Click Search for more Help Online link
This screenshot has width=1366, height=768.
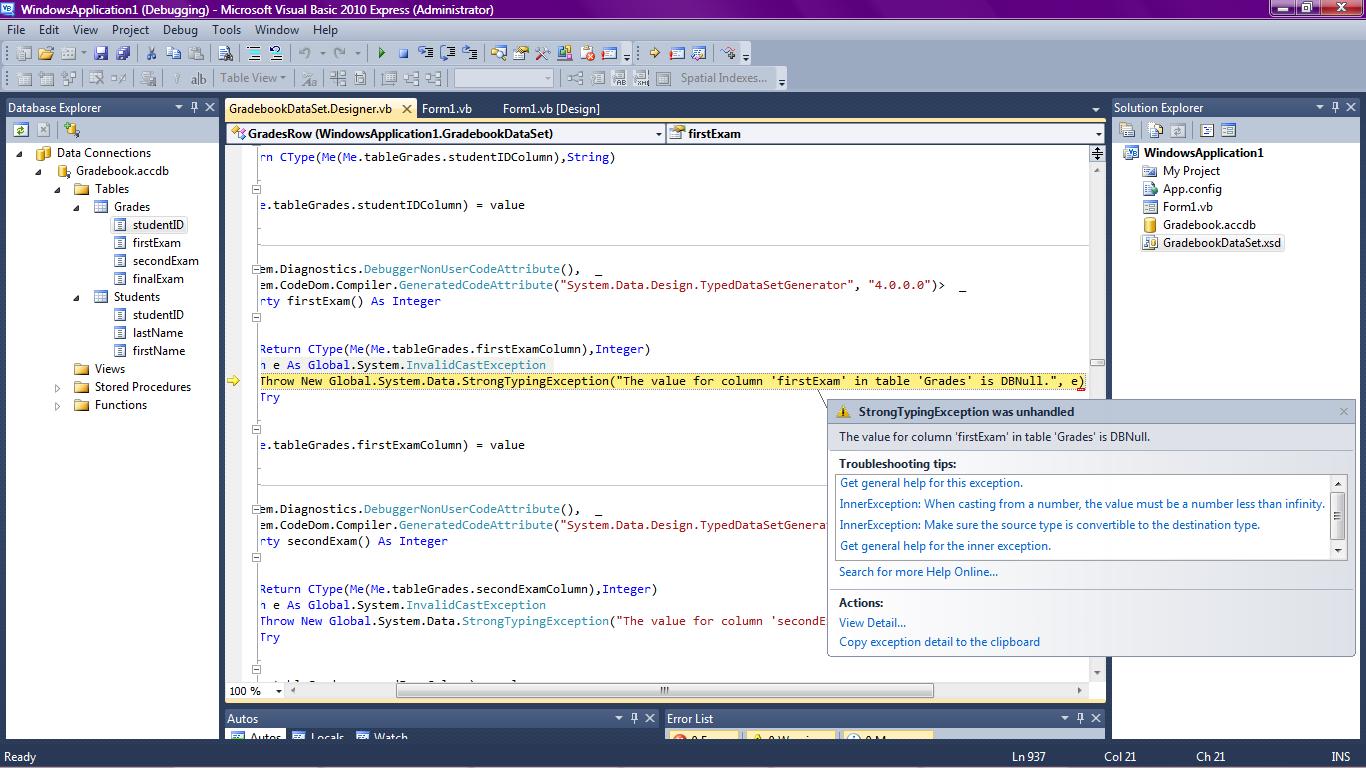click(x=918, y=572)
